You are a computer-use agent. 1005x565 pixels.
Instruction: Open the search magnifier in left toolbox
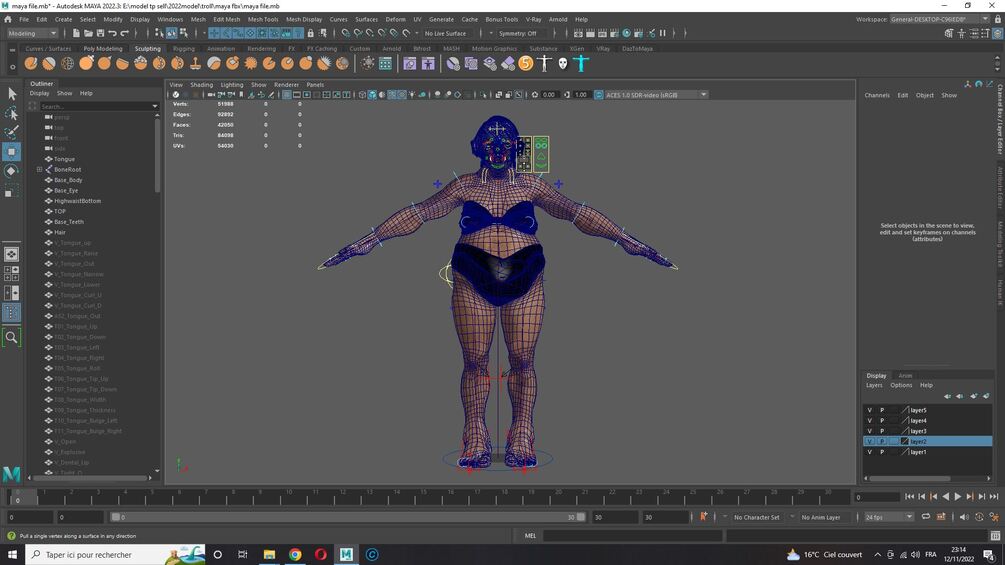pyautogui.click(x=12, y=337)
